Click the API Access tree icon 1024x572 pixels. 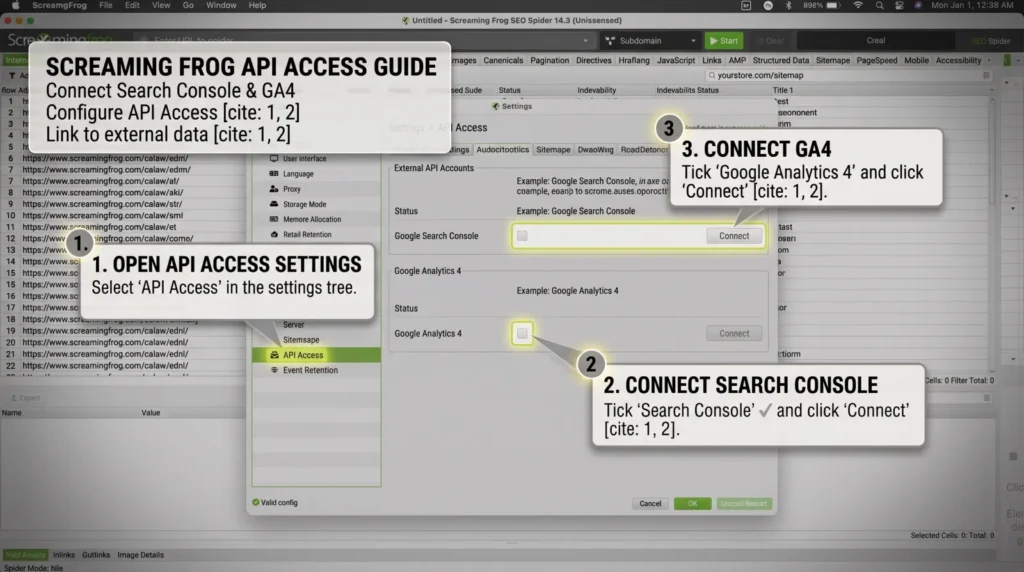pyautogui.click(x=274, y=355)
